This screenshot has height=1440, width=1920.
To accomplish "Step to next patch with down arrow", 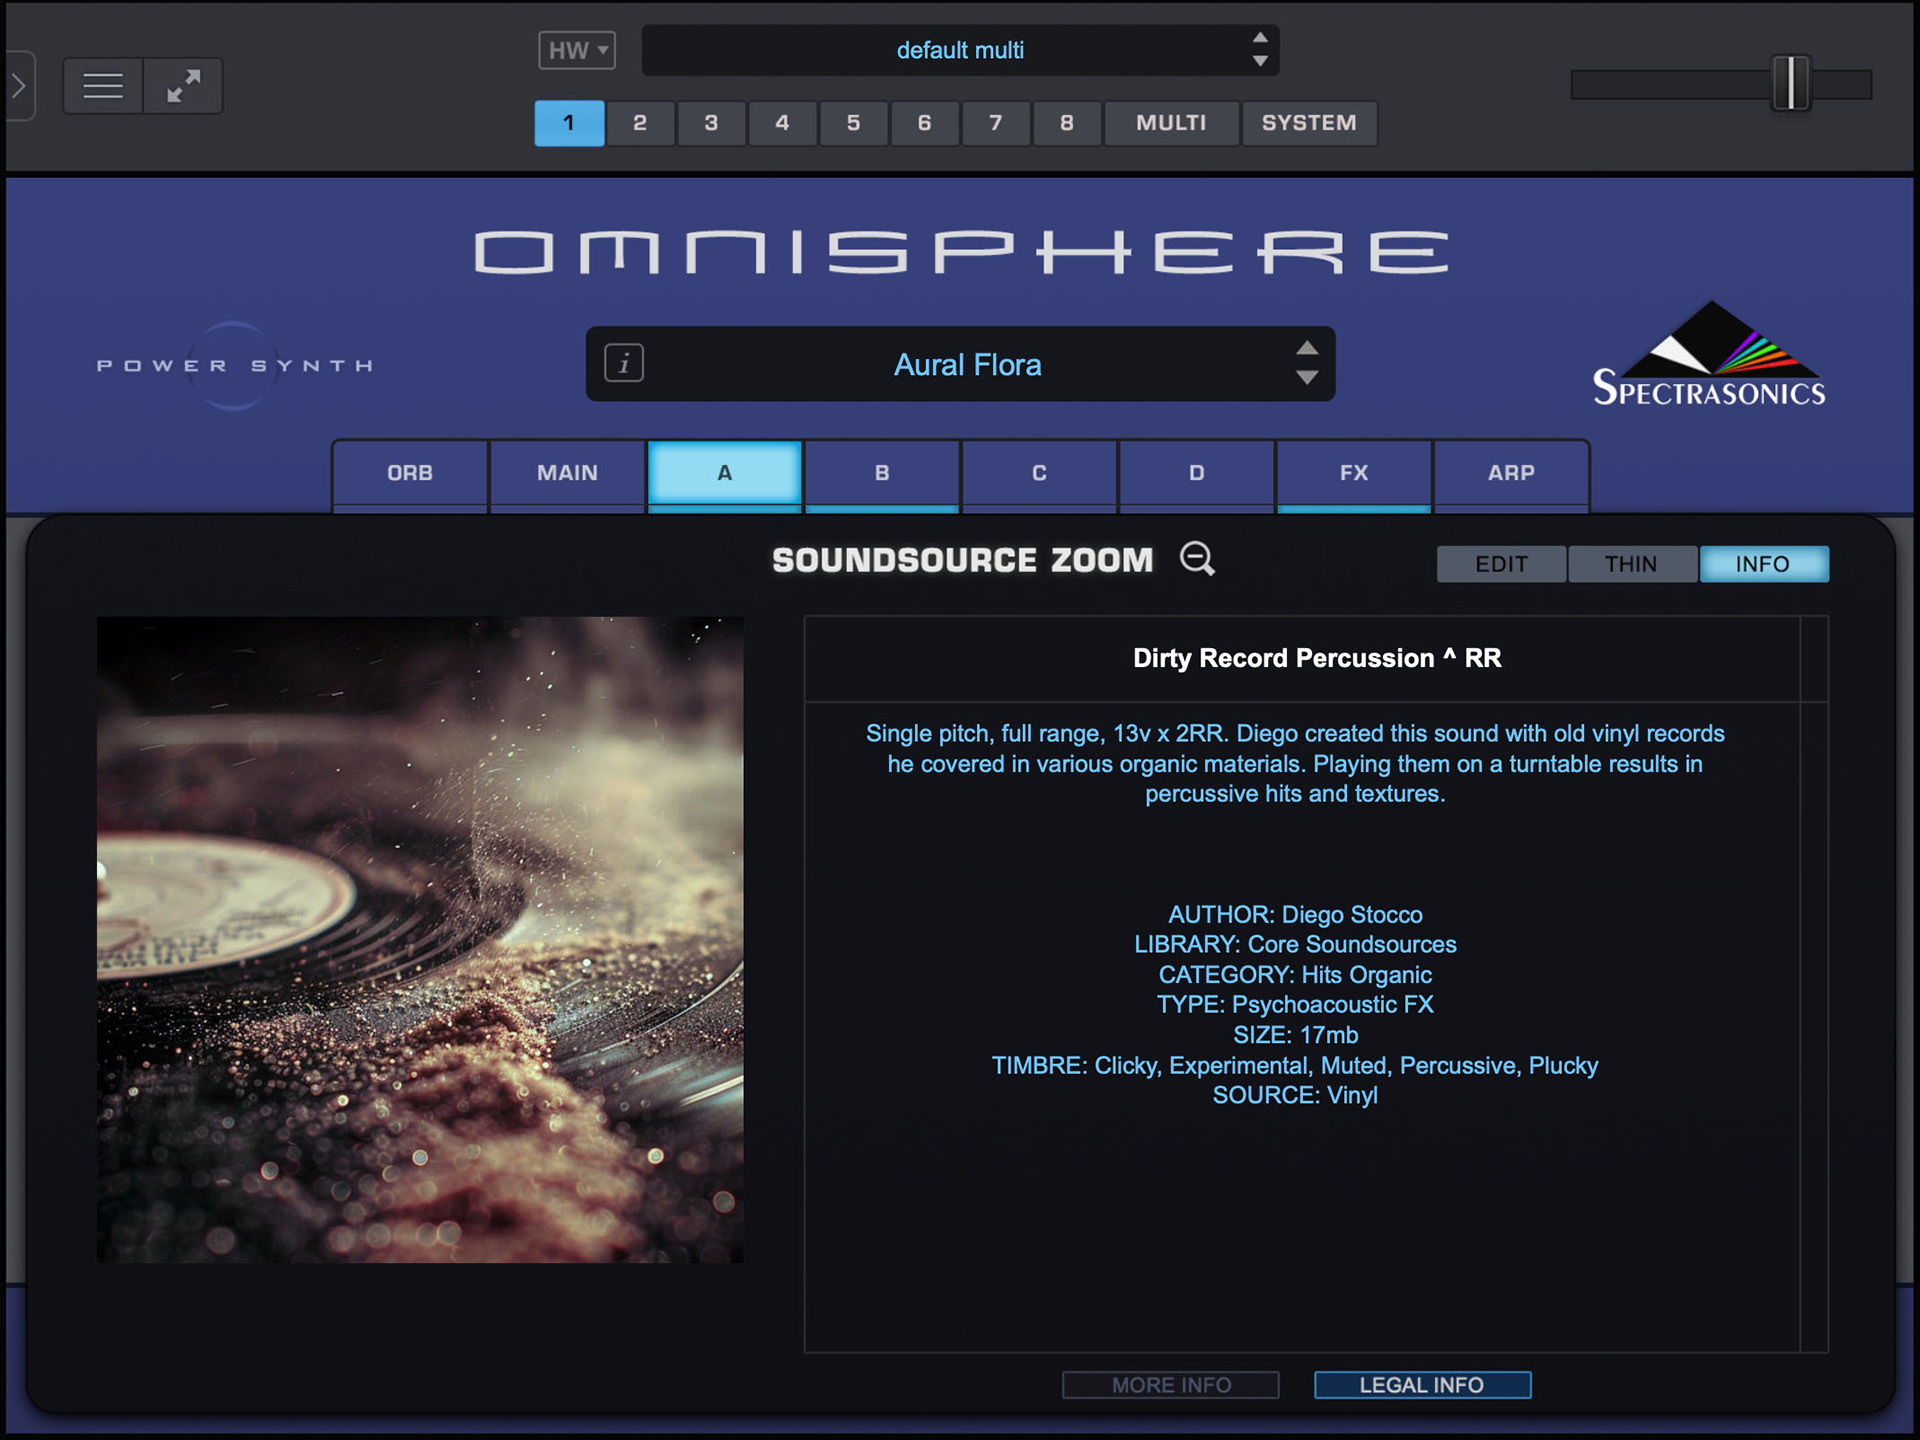I will (1307, 378).
